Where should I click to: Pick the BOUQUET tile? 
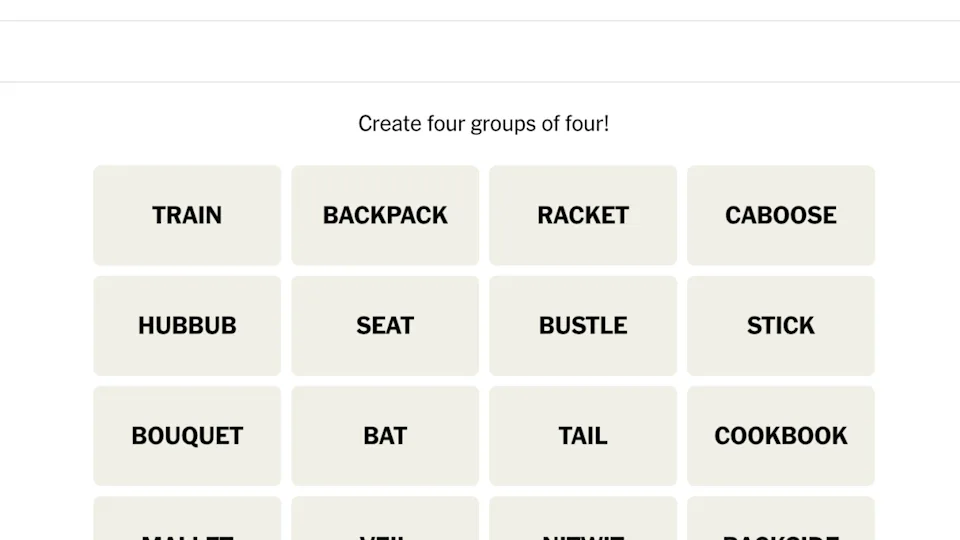click(187, 435)
